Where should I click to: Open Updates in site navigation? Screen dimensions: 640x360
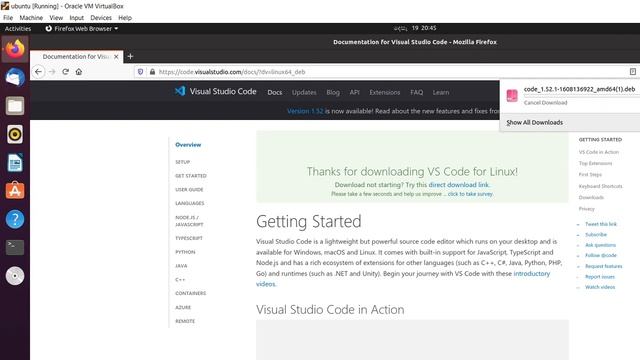click(304, 92)
